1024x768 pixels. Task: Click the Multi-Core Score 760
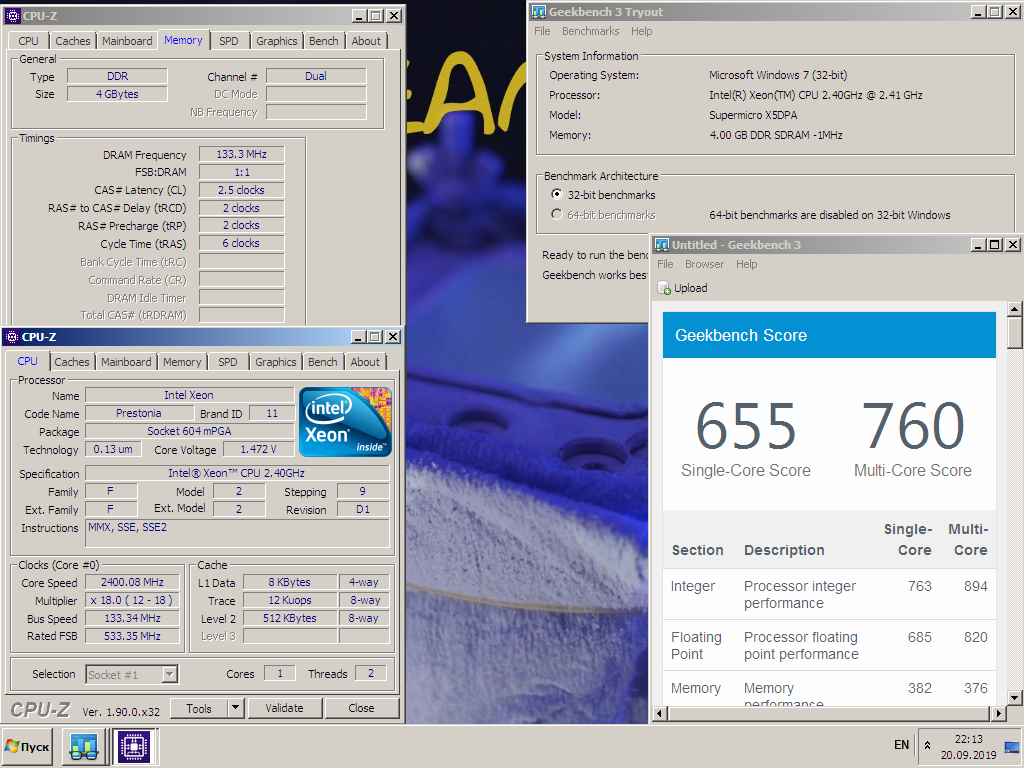coord(912,426)
